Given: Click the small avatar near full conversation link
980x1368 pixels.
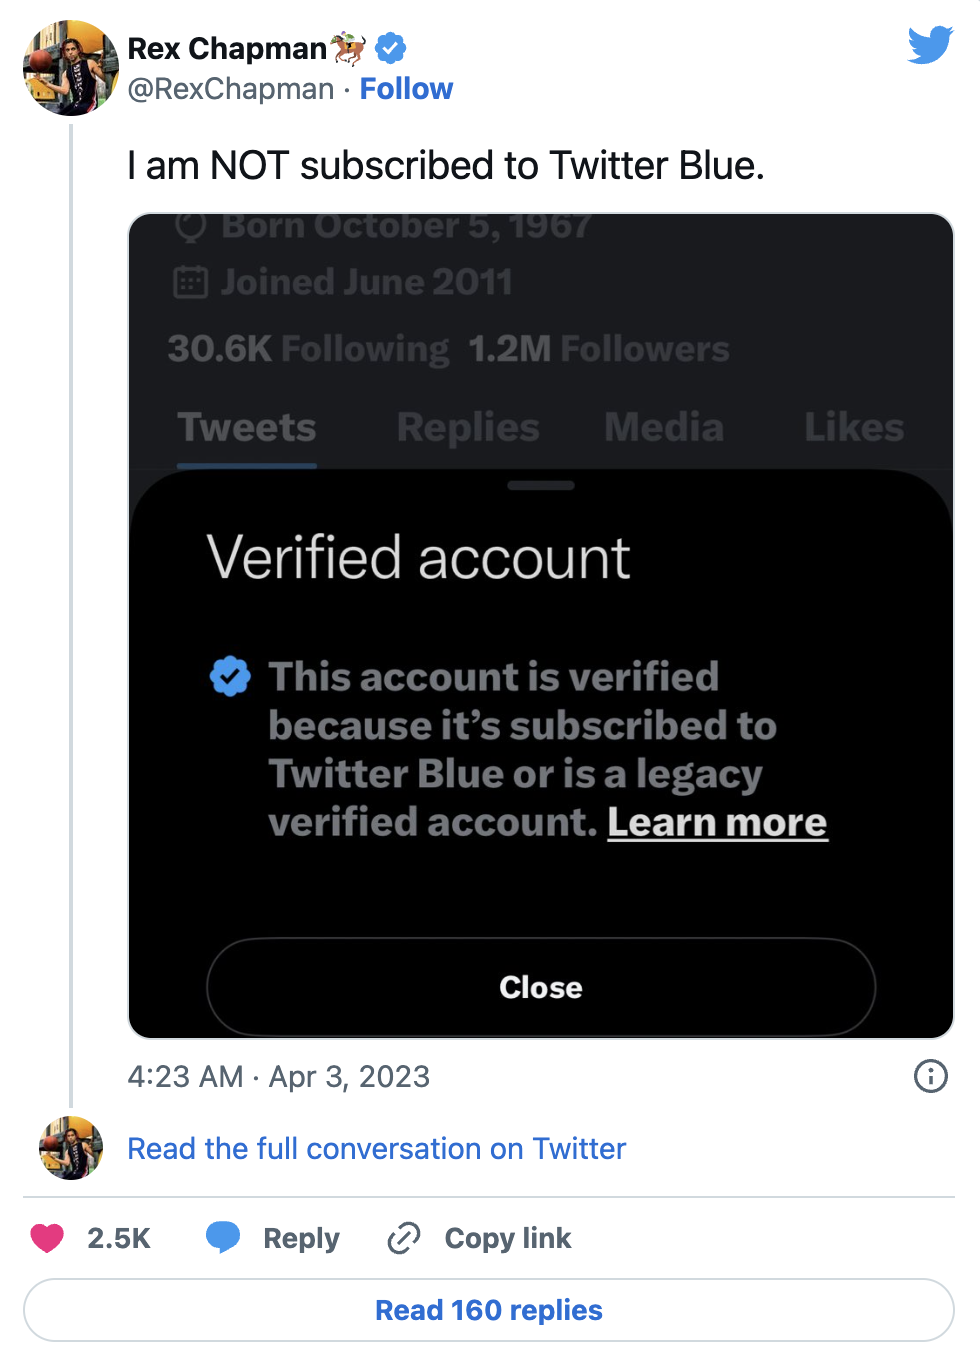Looking at the screenshot, I should (71, 1148).
